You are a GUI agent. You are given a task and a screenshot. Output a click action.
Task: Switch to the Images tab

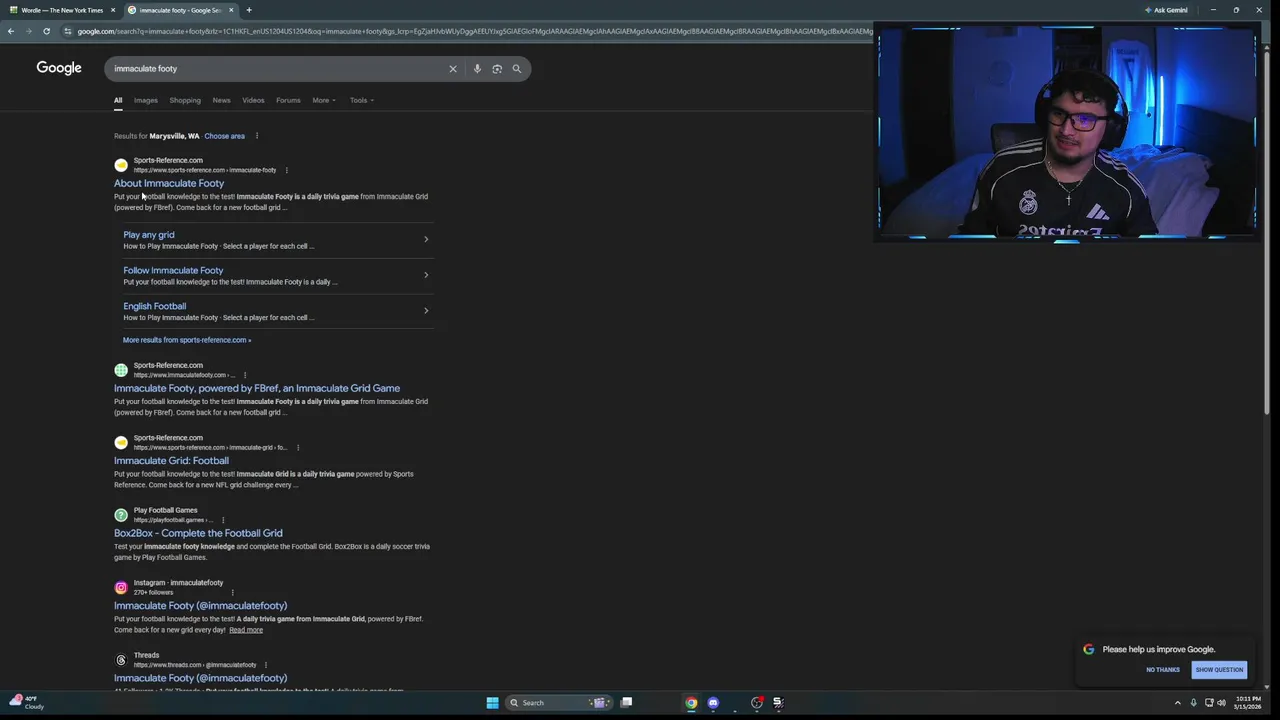point(146,100)
